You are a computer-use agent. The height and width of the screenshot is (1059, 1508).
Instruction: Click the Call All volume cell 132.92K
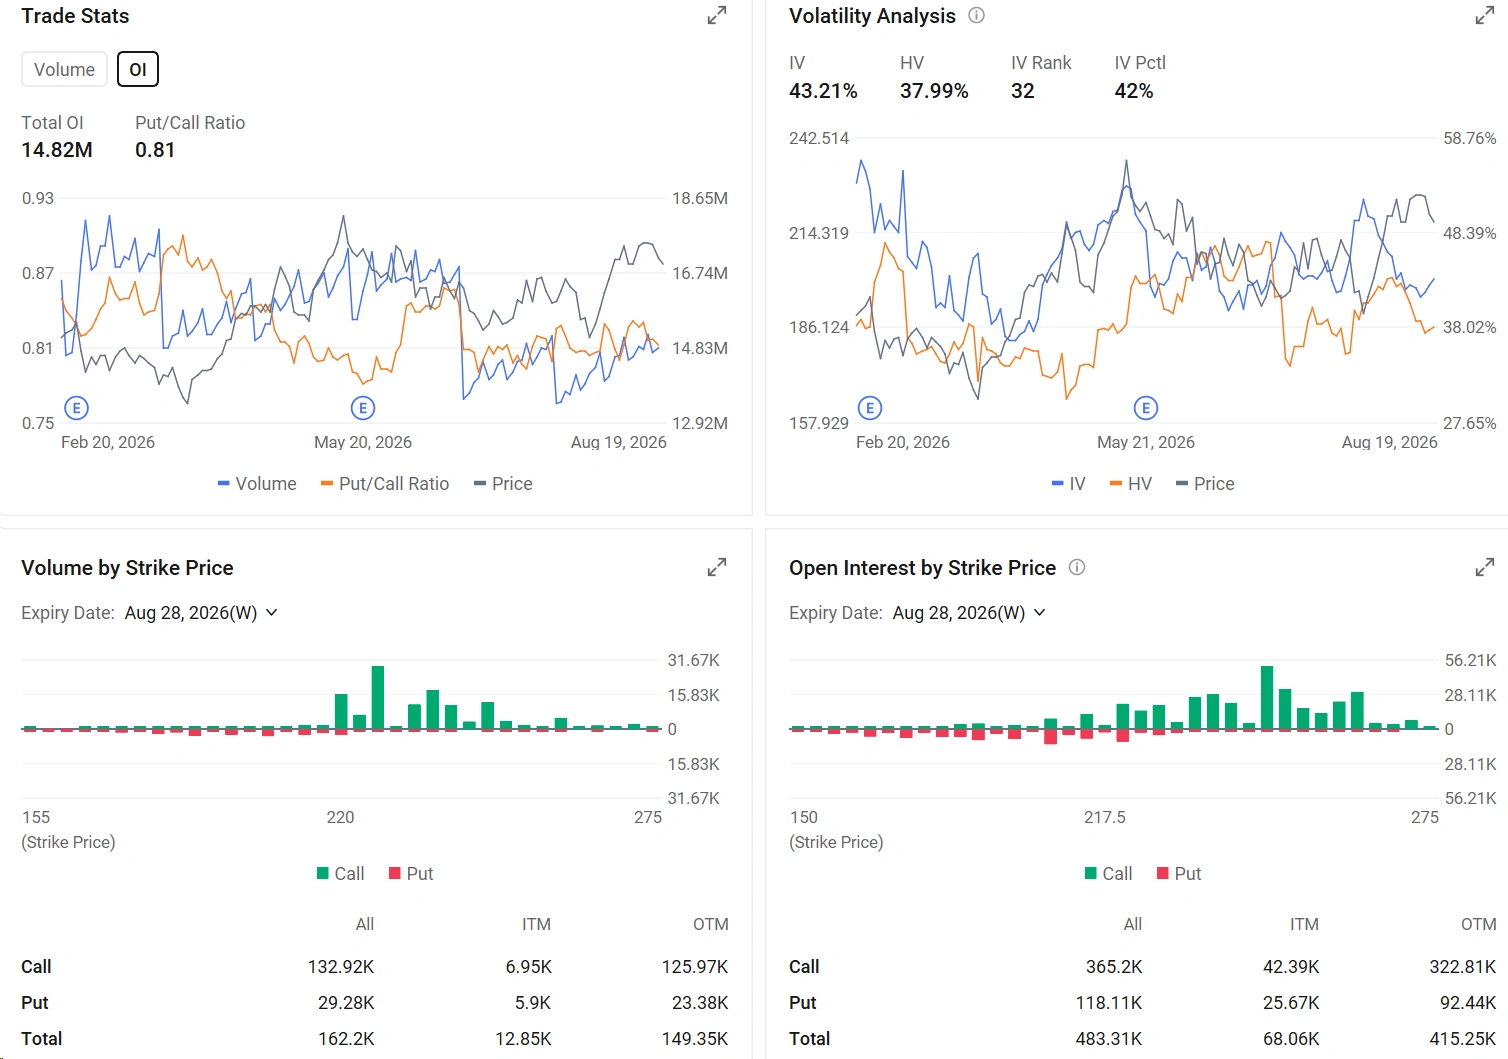point(341,967)
